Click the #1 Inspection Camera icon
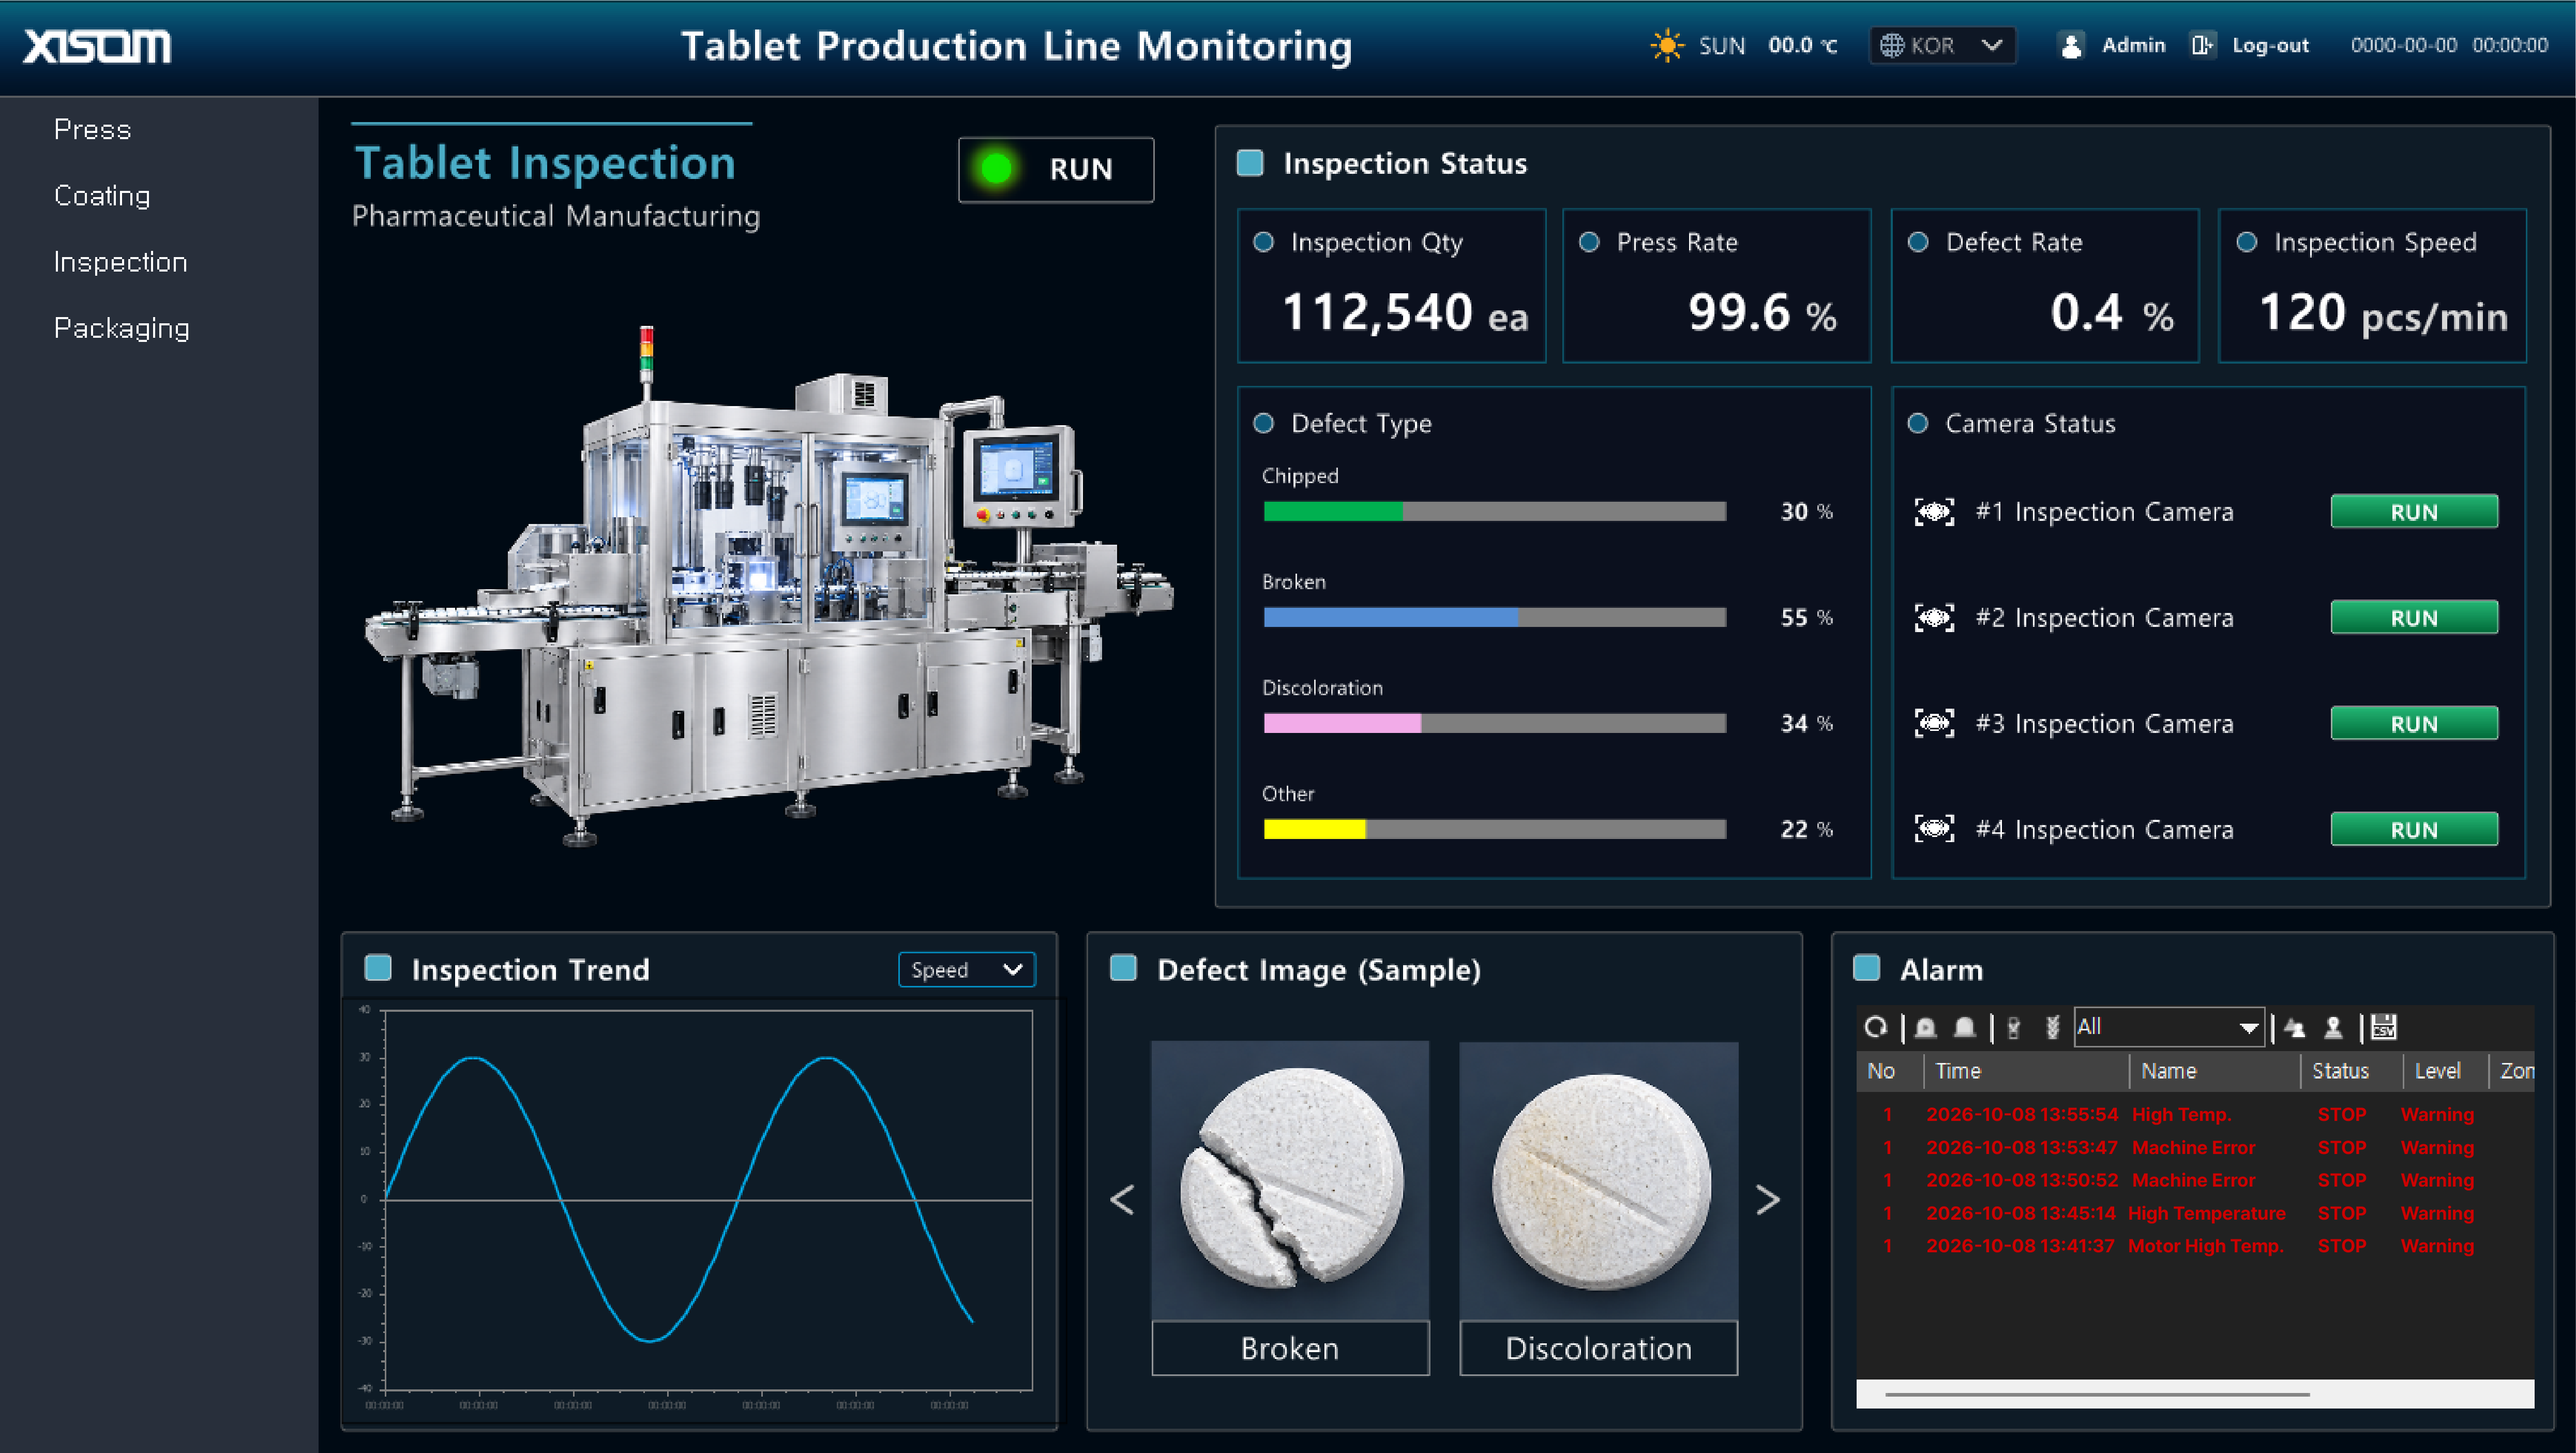 pyautogui.click(x=1934, y=512)
